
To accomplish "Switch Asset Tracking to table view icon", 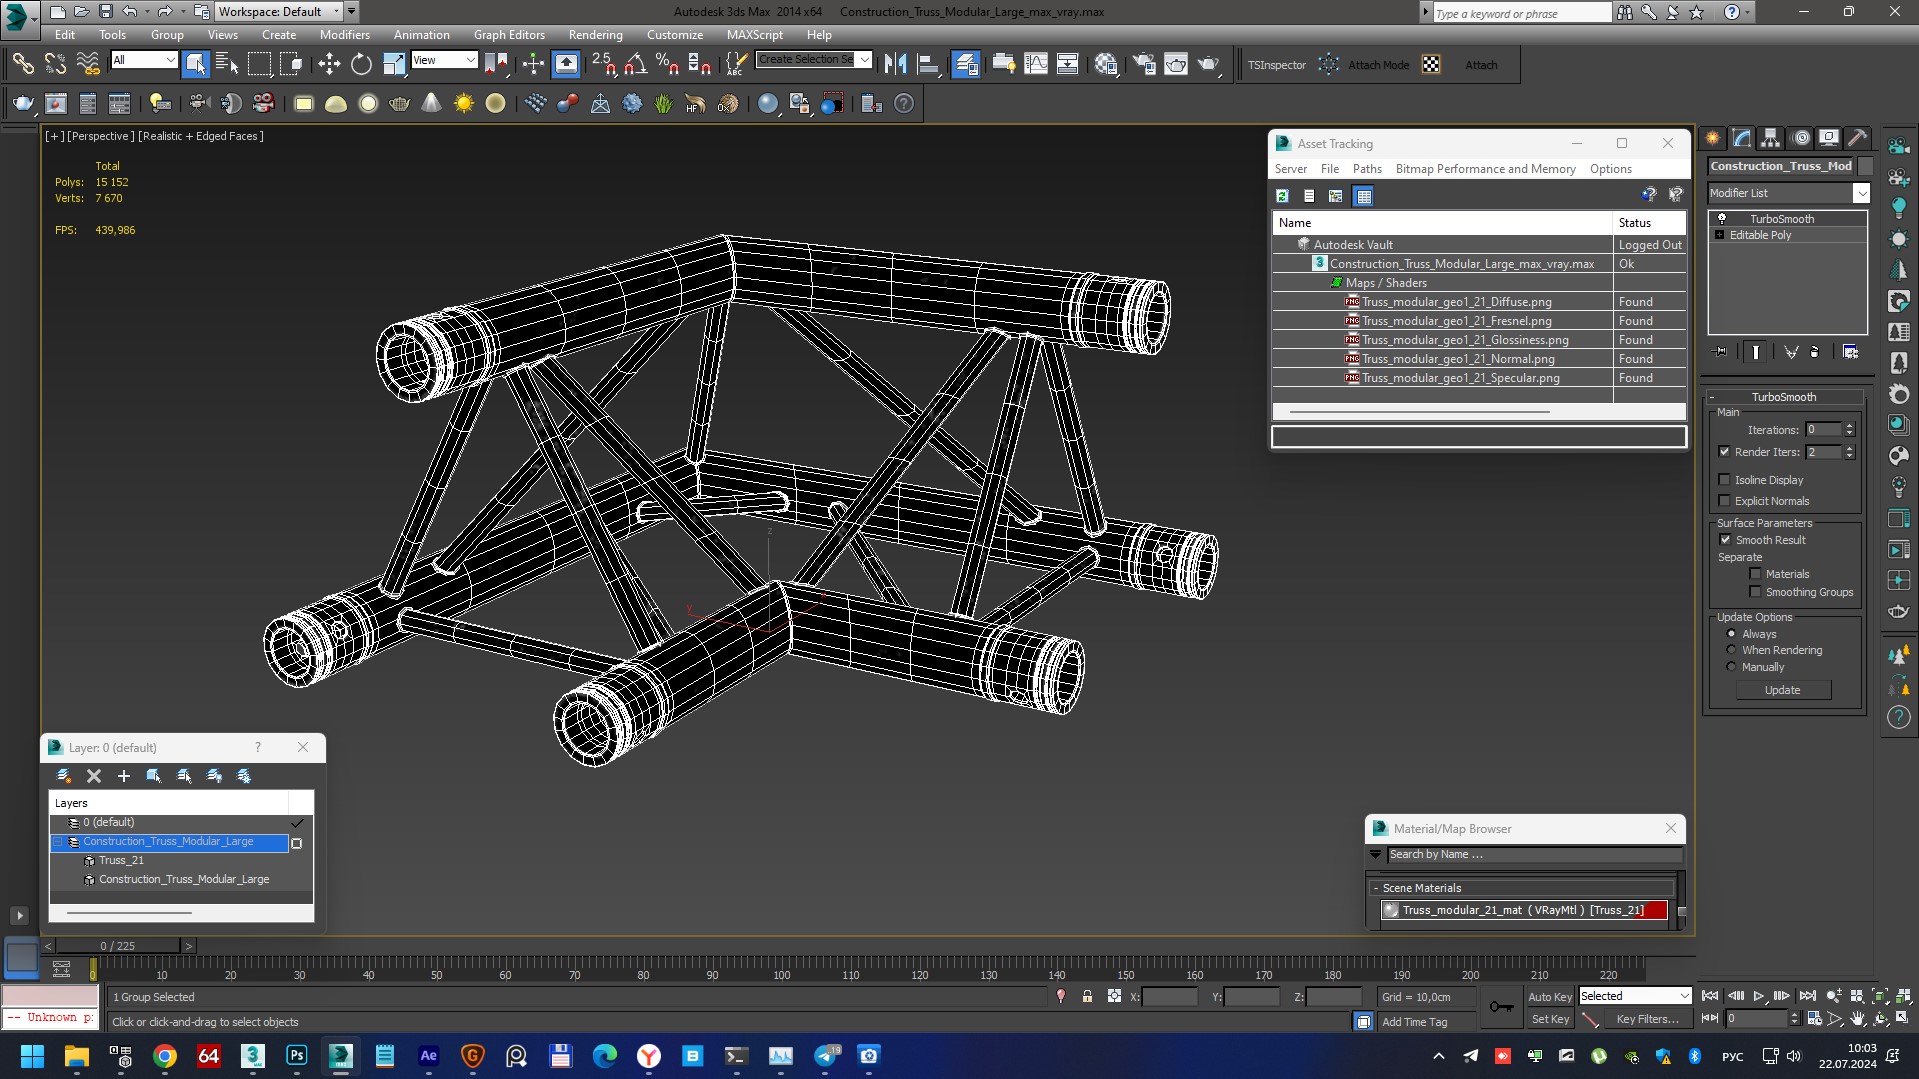I will point(1363,196).
